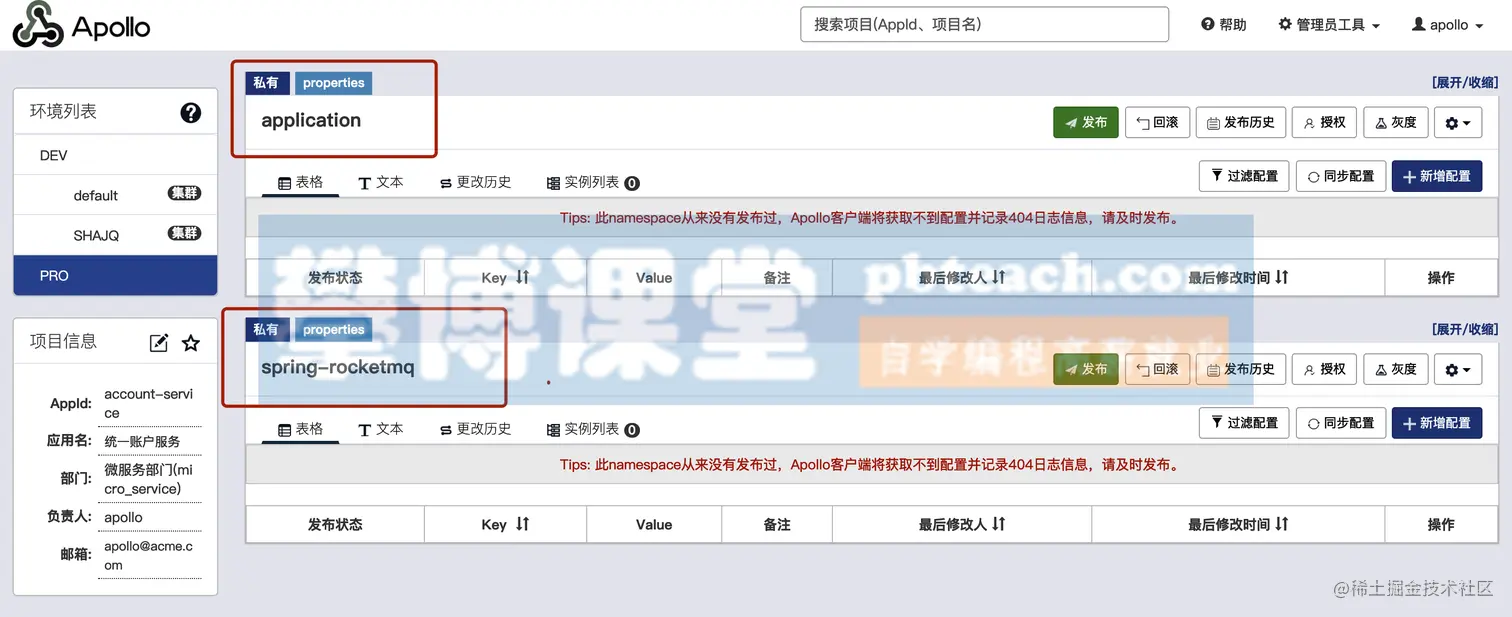This screenshot has height=617, width=1512.
Task: Click Value header in spring-rocketmq table
Action: click(654, 524)
